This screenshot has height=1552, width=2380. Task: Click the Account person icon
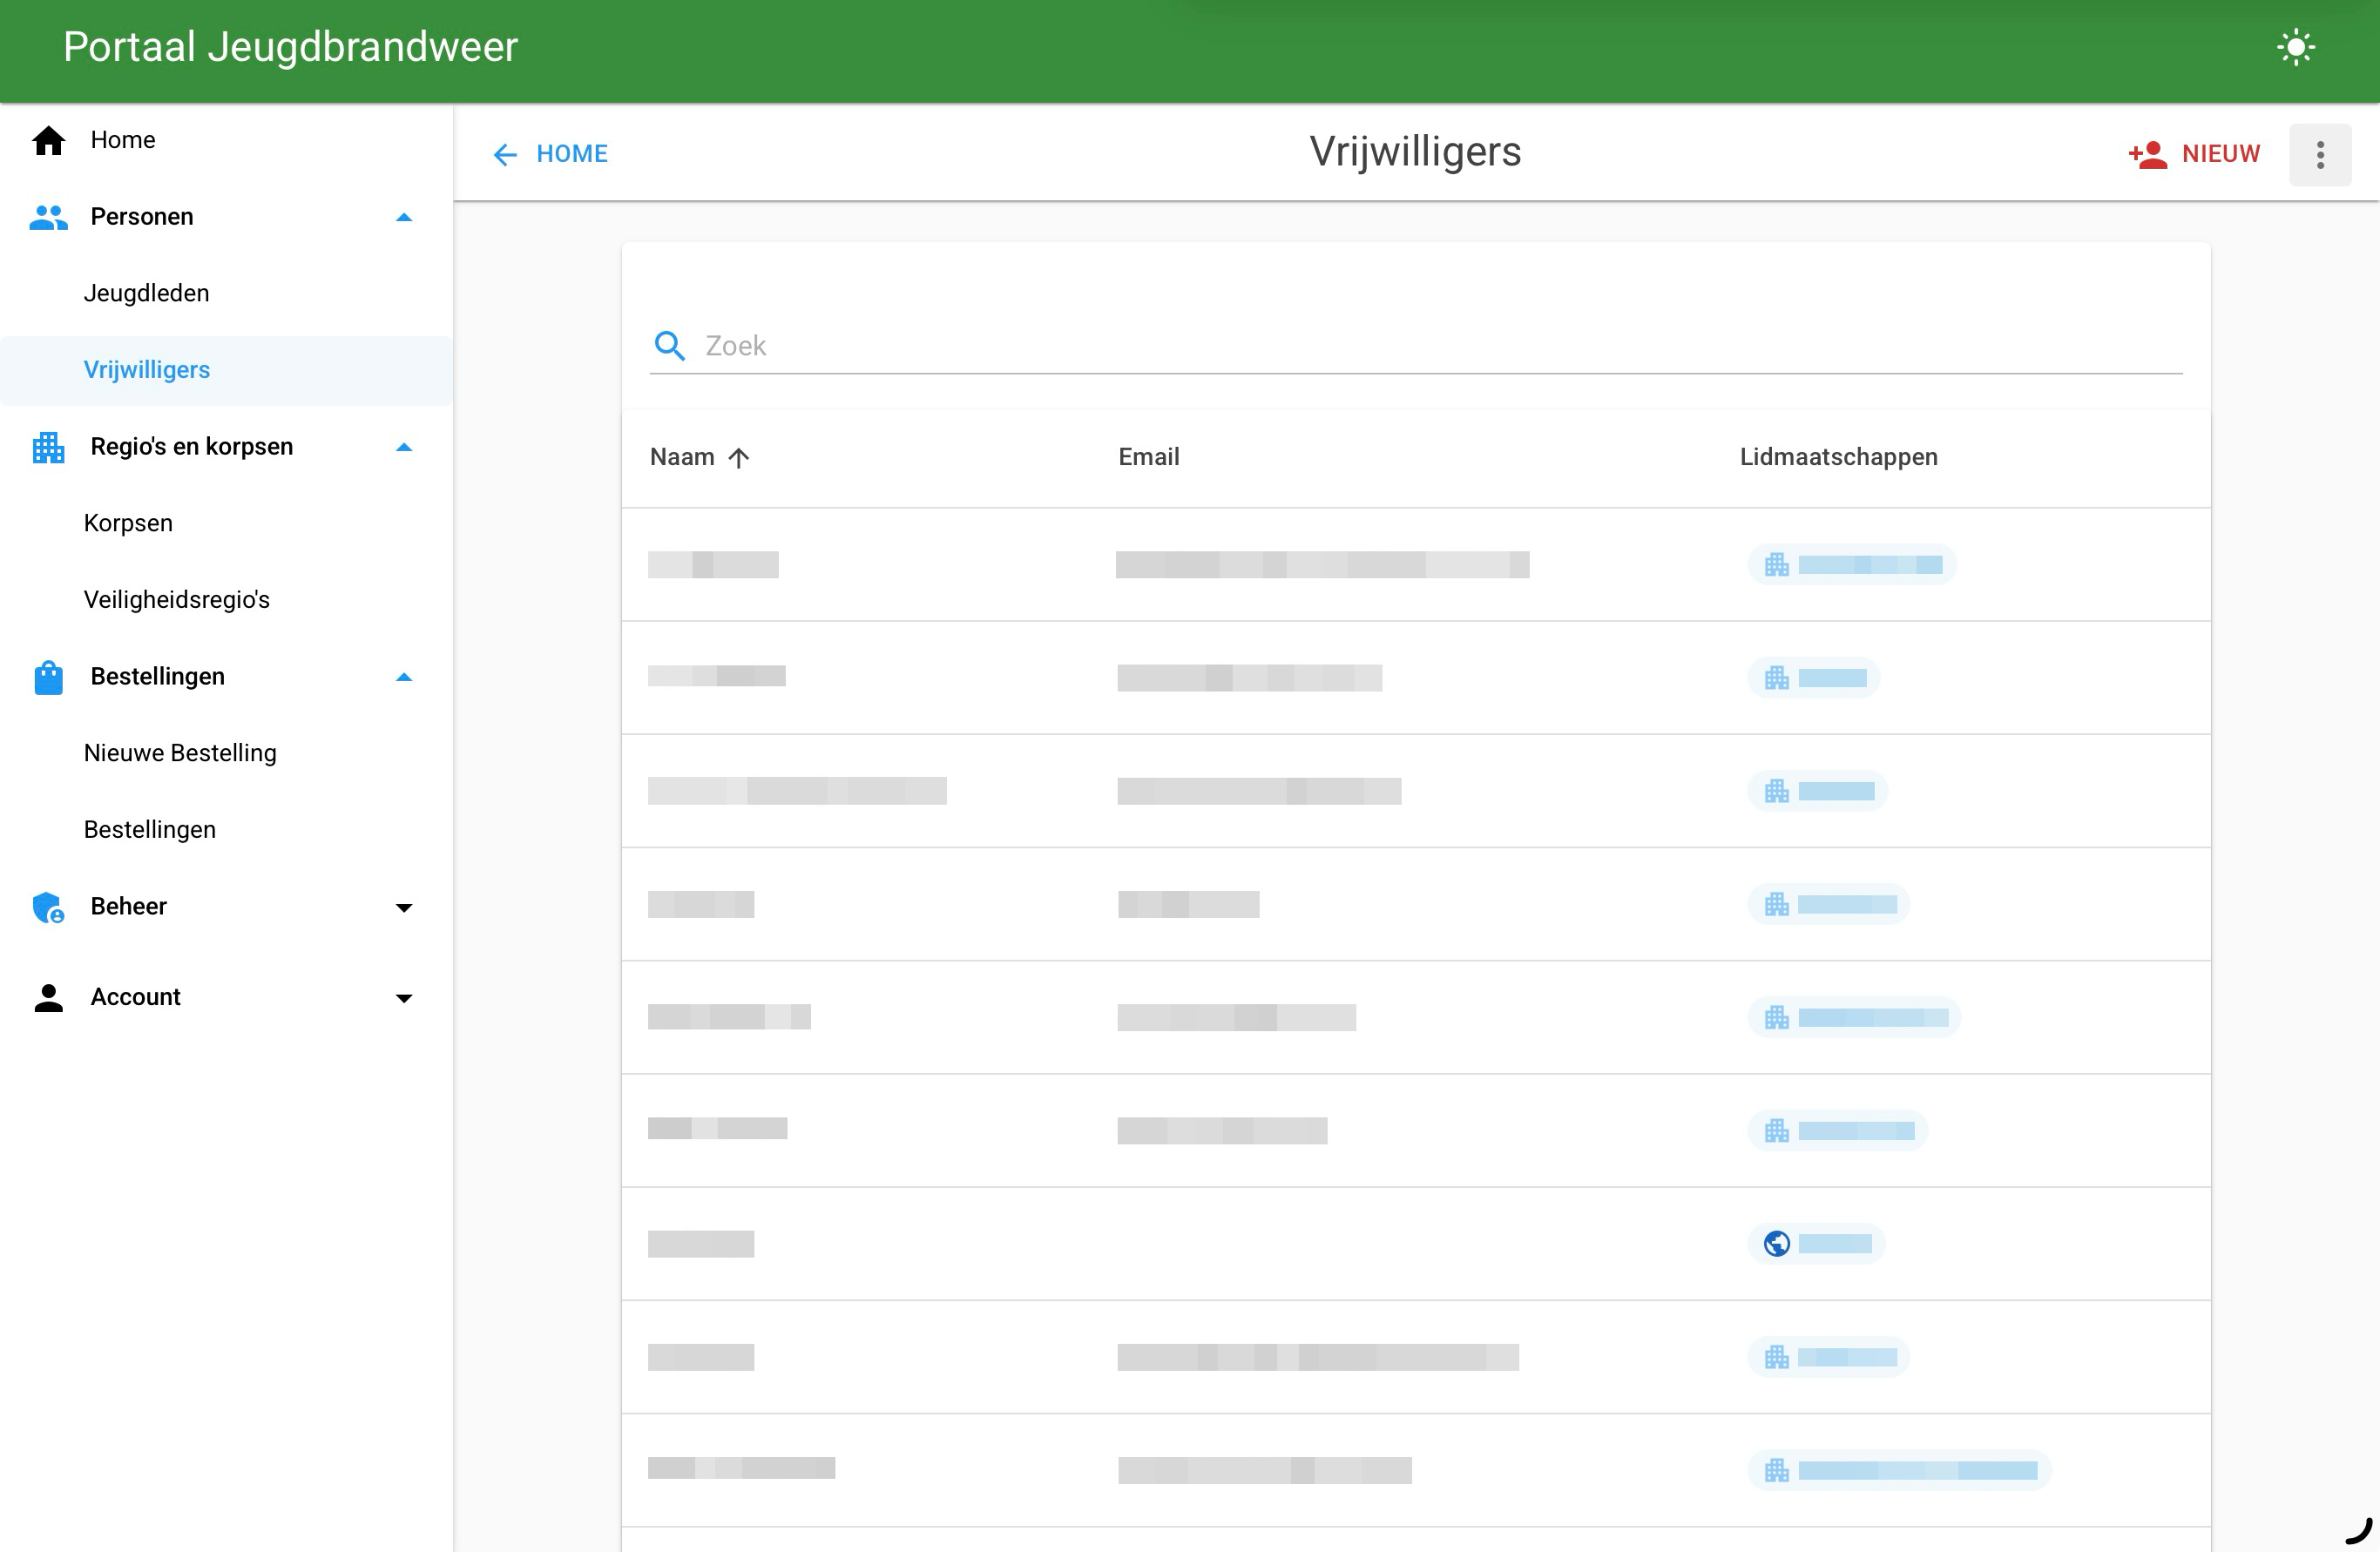coord(48,997)
